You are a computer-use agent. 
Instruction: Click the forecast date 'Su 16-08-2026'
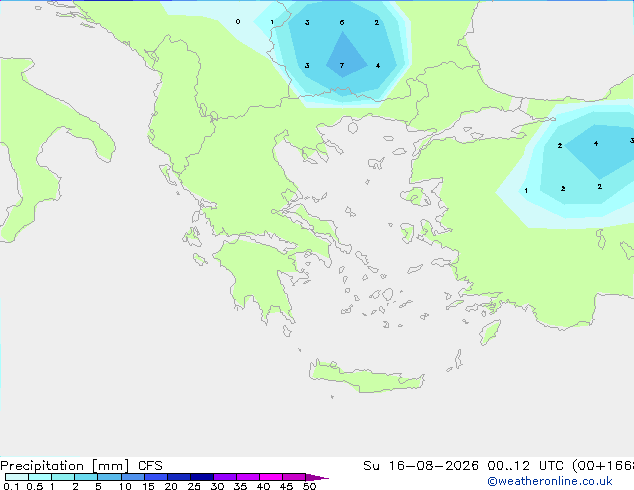[x=421, y=466]
